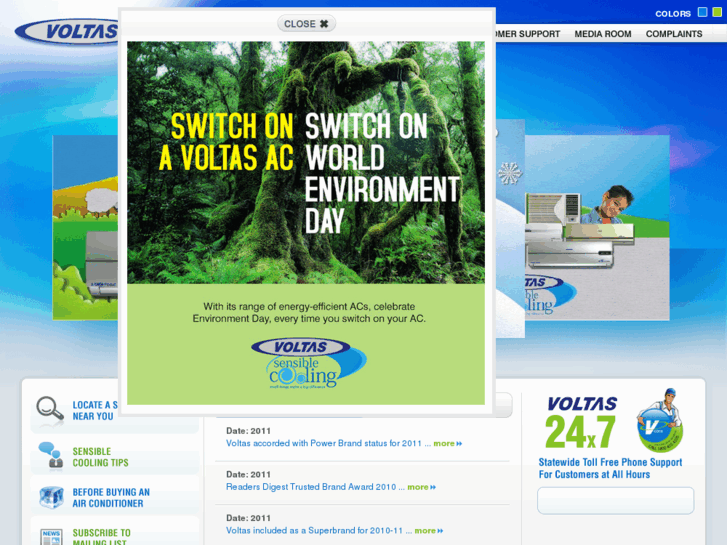Click the Voltas logo in header
The width and height of the screenshot is (727, 545).
pyautogui.click(x=66, y=32)
